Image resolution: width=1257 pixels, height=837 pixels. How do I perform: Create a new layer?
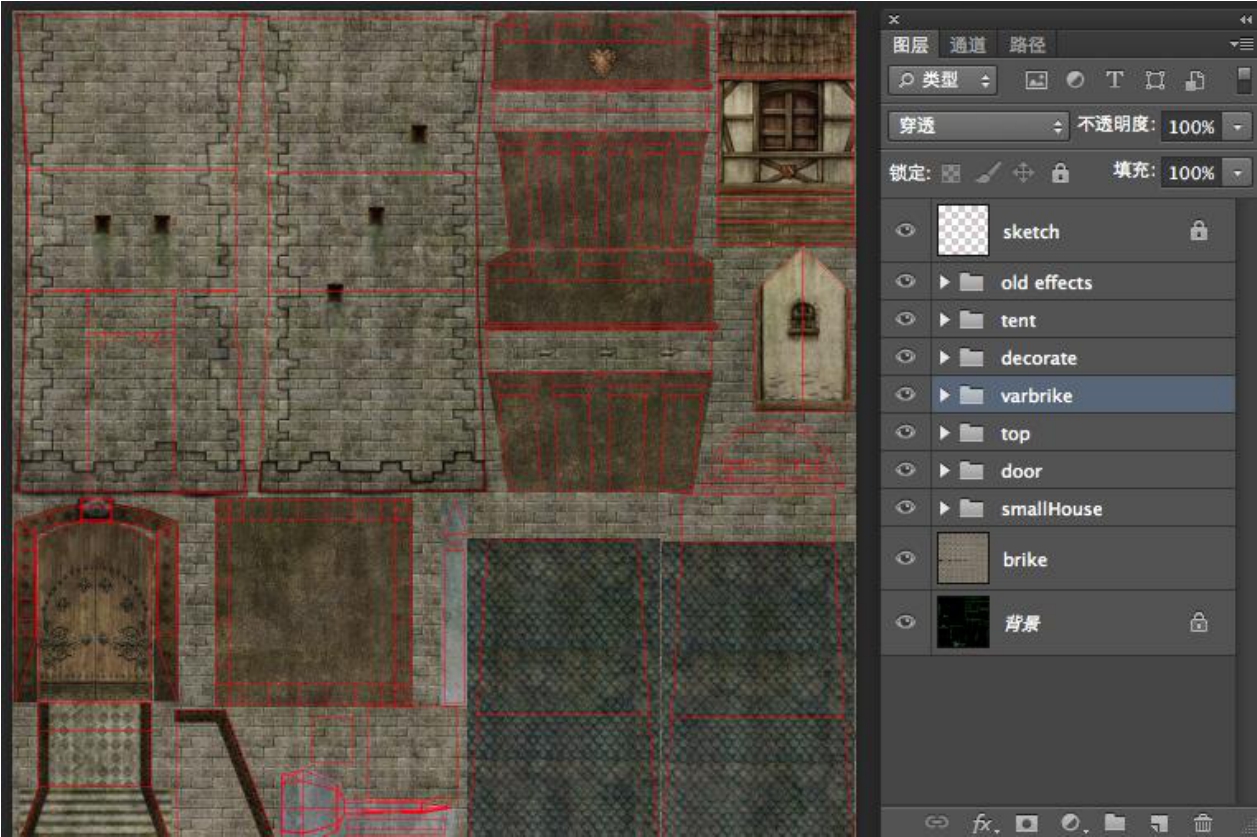tap(1158, 822)
